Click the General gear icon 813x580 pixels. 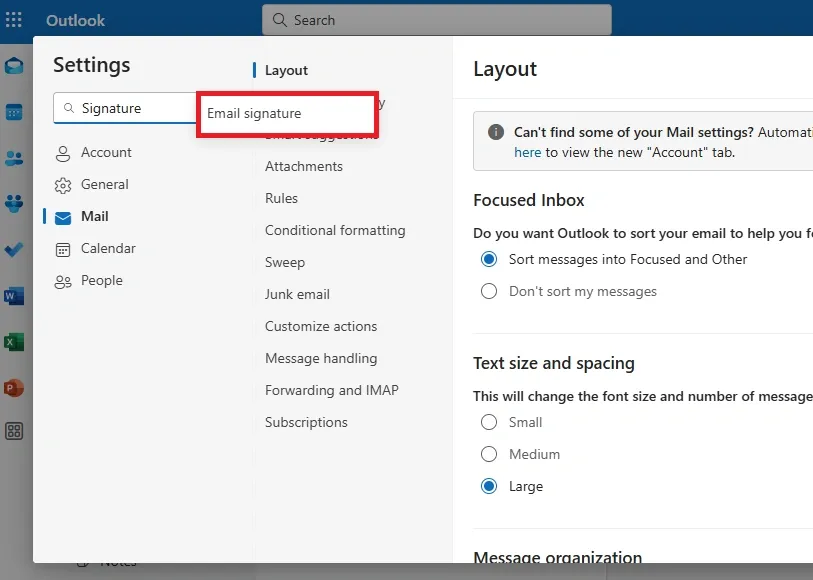[63, 185]
